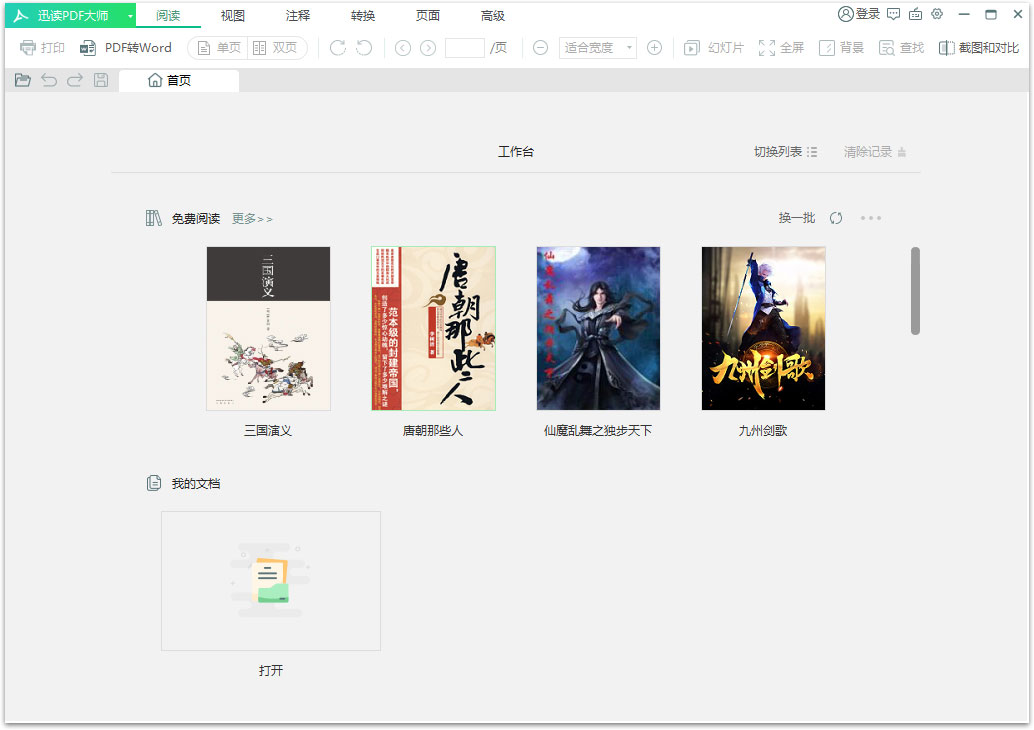The height and width of the screenshot is (730, 1034).
Task: Switch to the 阅读 tab
Action: pos(167,15)
